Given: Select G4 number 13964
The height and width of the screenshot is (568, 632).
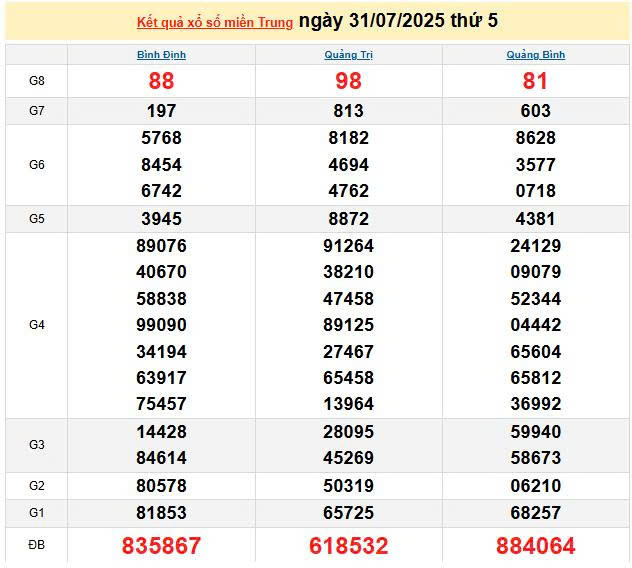Looking at the screenshot, I should coord(349,404).
